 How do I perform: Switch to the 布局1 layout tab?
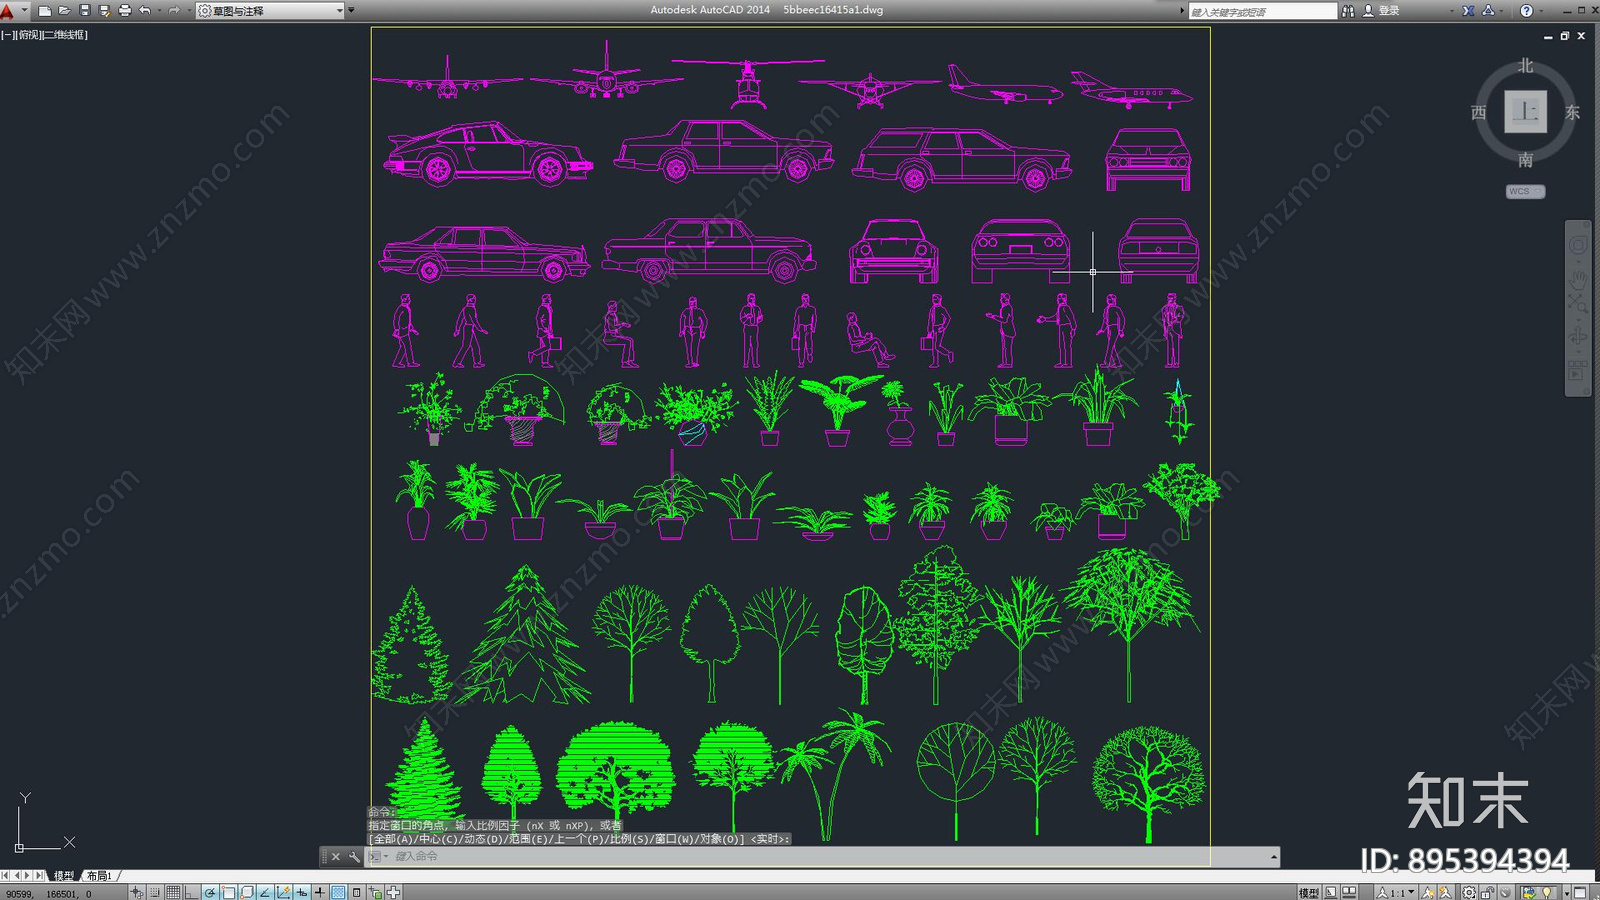tap(99, 875)
